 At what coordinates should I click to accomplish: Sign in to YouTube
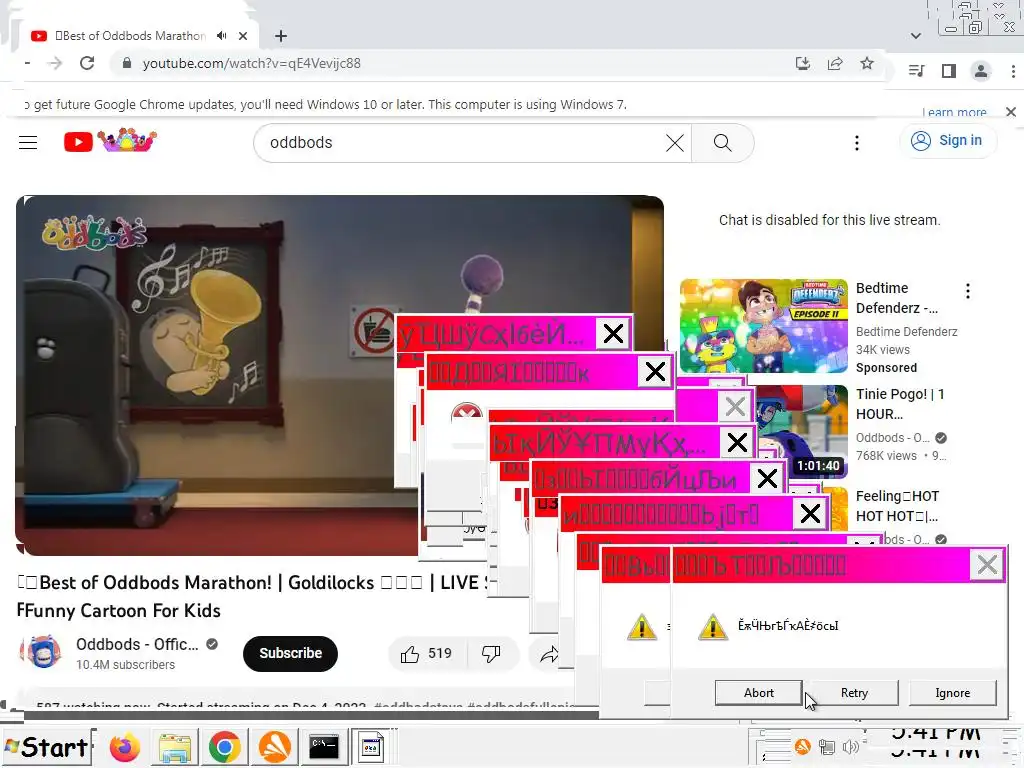point(948,140)
